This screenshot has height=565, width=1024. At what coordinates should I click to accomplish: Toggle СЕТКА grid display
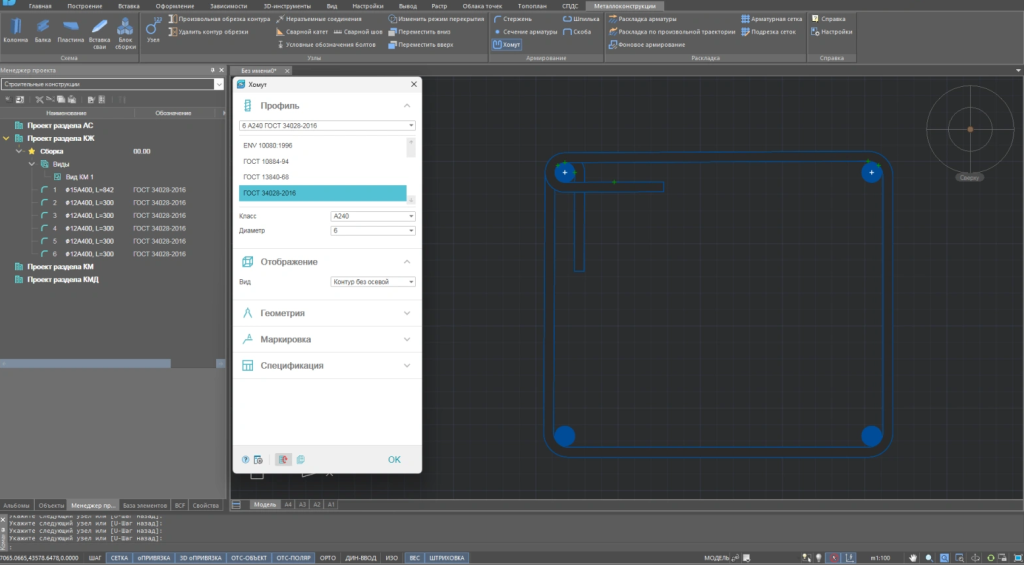(119, 557)
